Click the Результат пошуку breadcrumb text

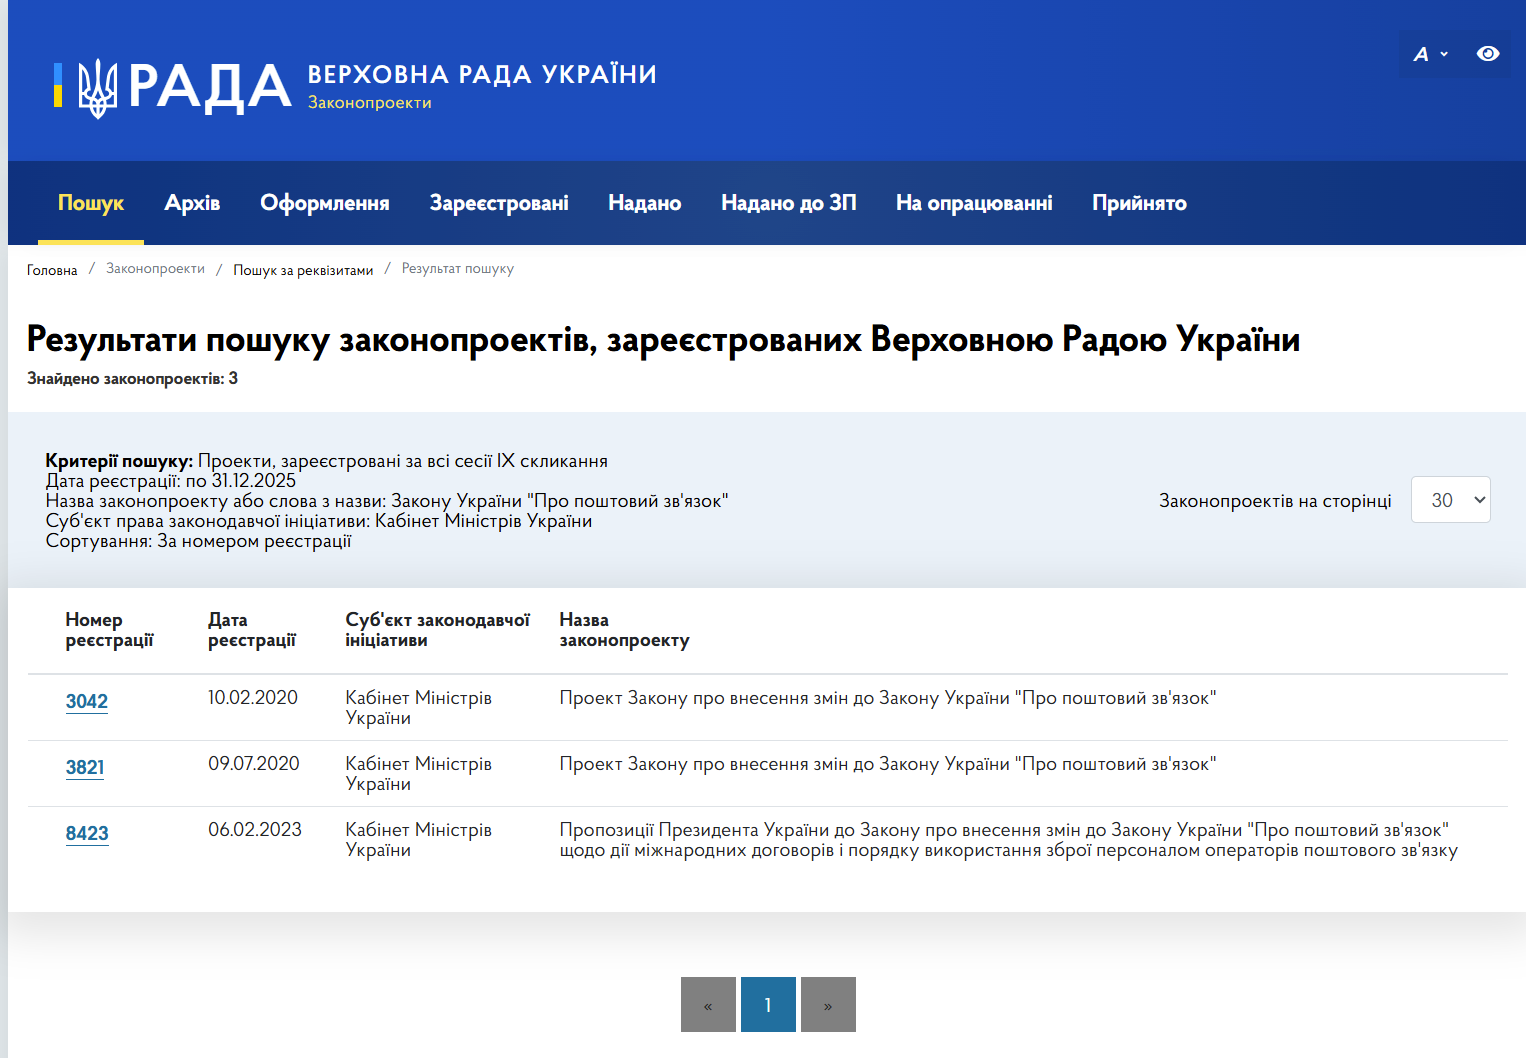pyautogui.click(x=458, y=269)
